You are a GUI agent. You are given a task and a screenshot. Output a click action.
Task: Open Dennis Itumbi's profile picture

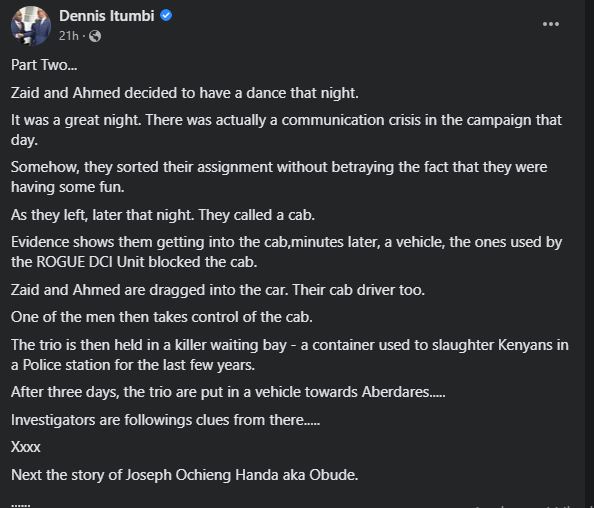(31, 26)
